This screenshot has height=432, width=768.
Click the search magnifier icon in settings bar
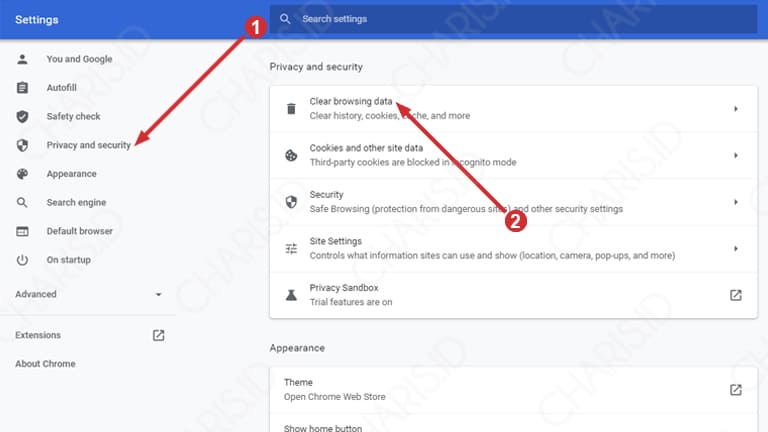[x=285, y=19]
